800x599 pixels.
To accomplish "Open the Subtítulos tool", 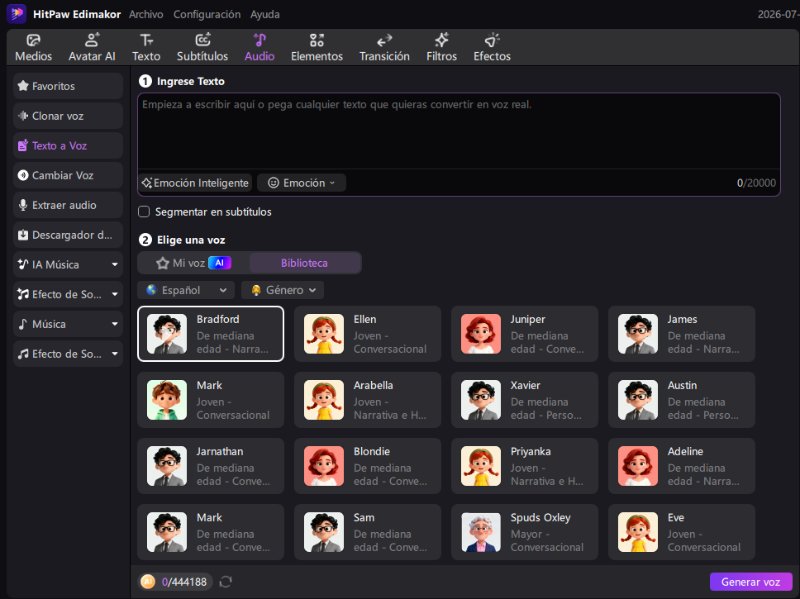I will (x=202, y=47).
